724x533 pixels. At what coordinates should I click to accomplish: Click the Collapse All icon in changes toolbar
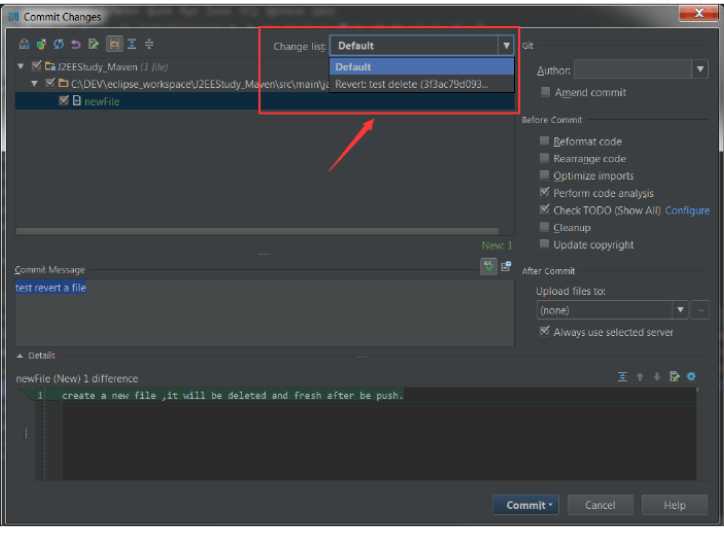point(149,45)
